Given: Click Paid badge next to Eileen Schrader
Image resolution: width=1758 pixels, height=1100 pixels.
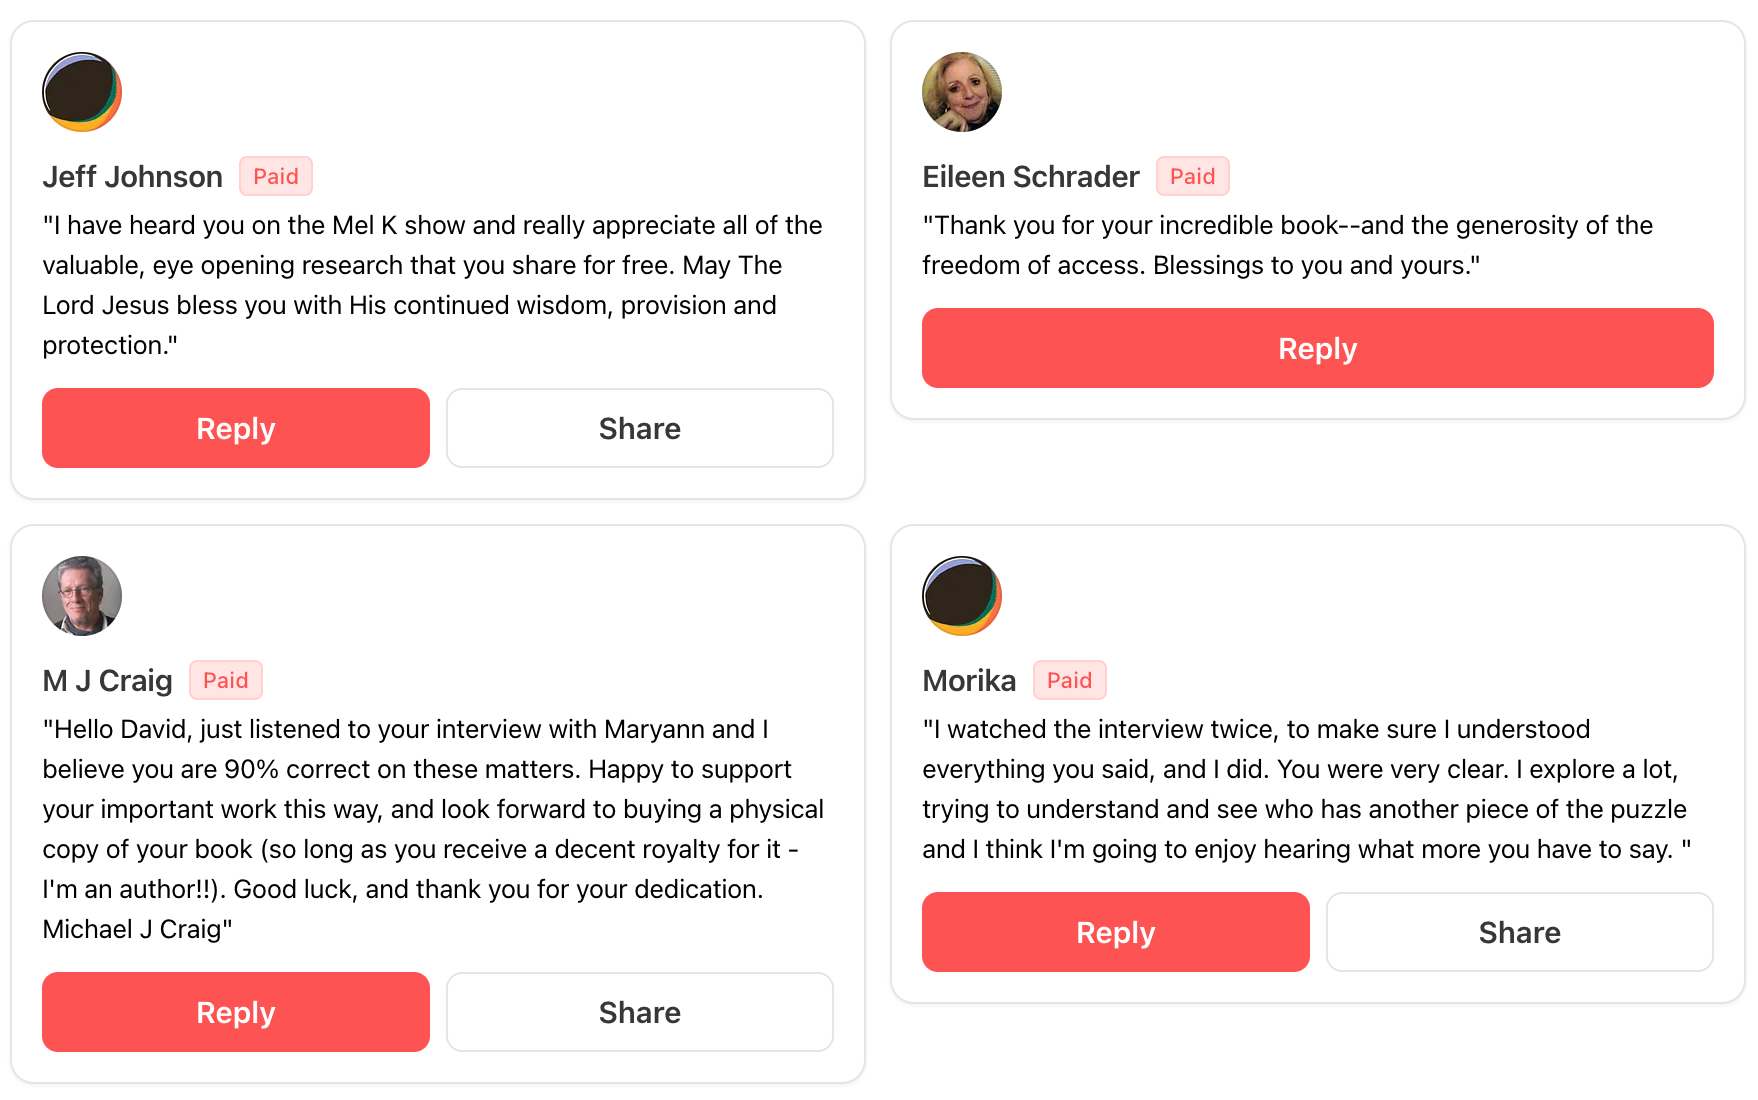Looking at the screenshot, I should (x=1192, y=176).
